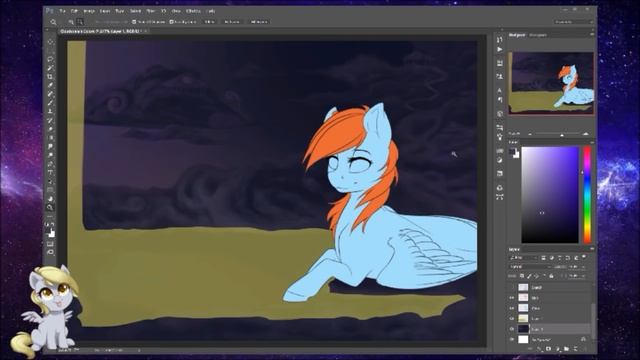640x360 pixels.
Task: Select the Lasso tool
Action: (x=50, y=59)
